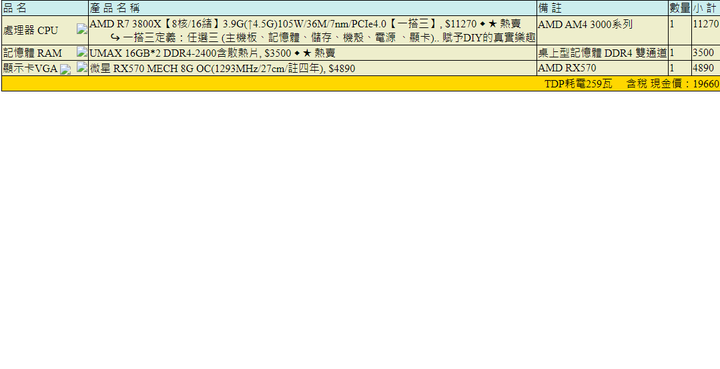
Task: Click the UMAX 16GB*2 DDR4-2400 product name
Action: point(212,53)
